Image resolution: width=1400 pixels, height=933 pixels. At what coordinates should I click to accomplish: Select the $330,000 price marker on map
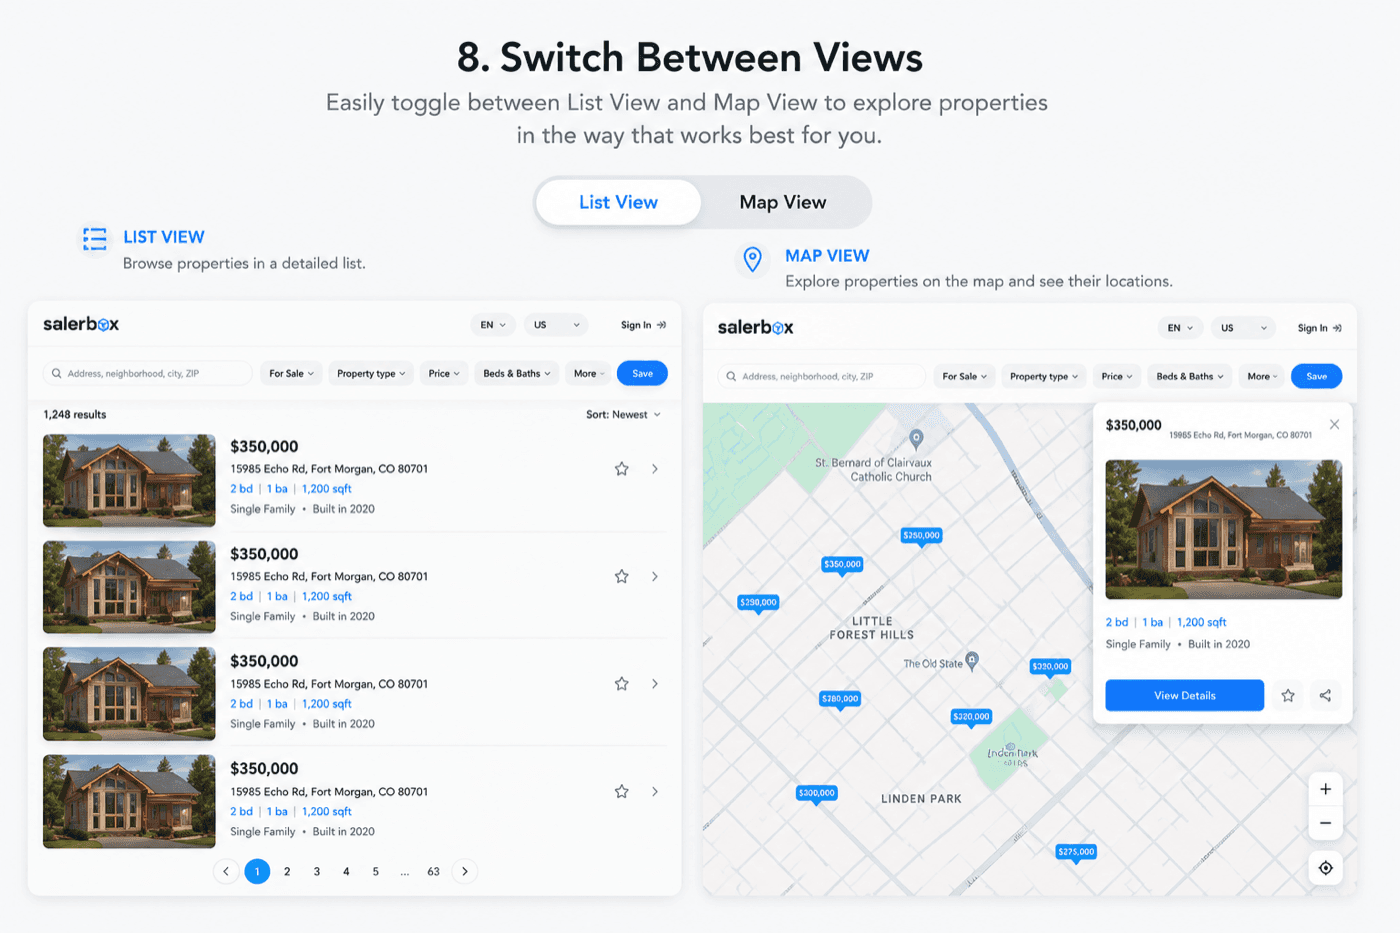click(1050, 667)
